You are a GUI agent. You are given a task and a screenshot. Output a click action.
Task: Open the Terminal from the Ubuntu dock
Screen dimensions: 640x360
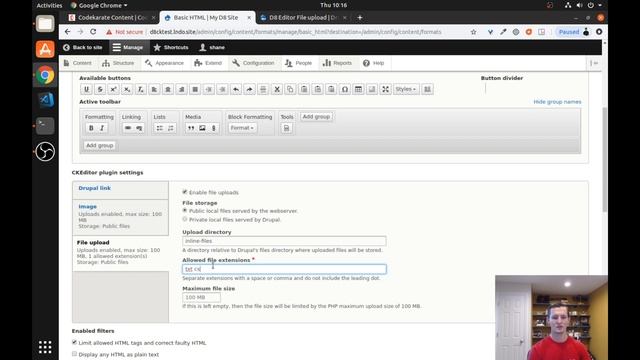tap(45, 126)
